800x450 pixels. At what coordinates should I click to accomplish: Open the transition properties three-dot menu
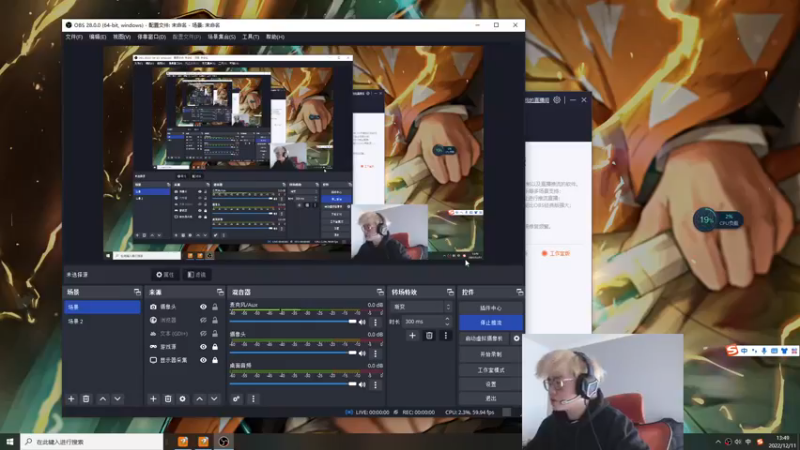click(x=445, y=336)
